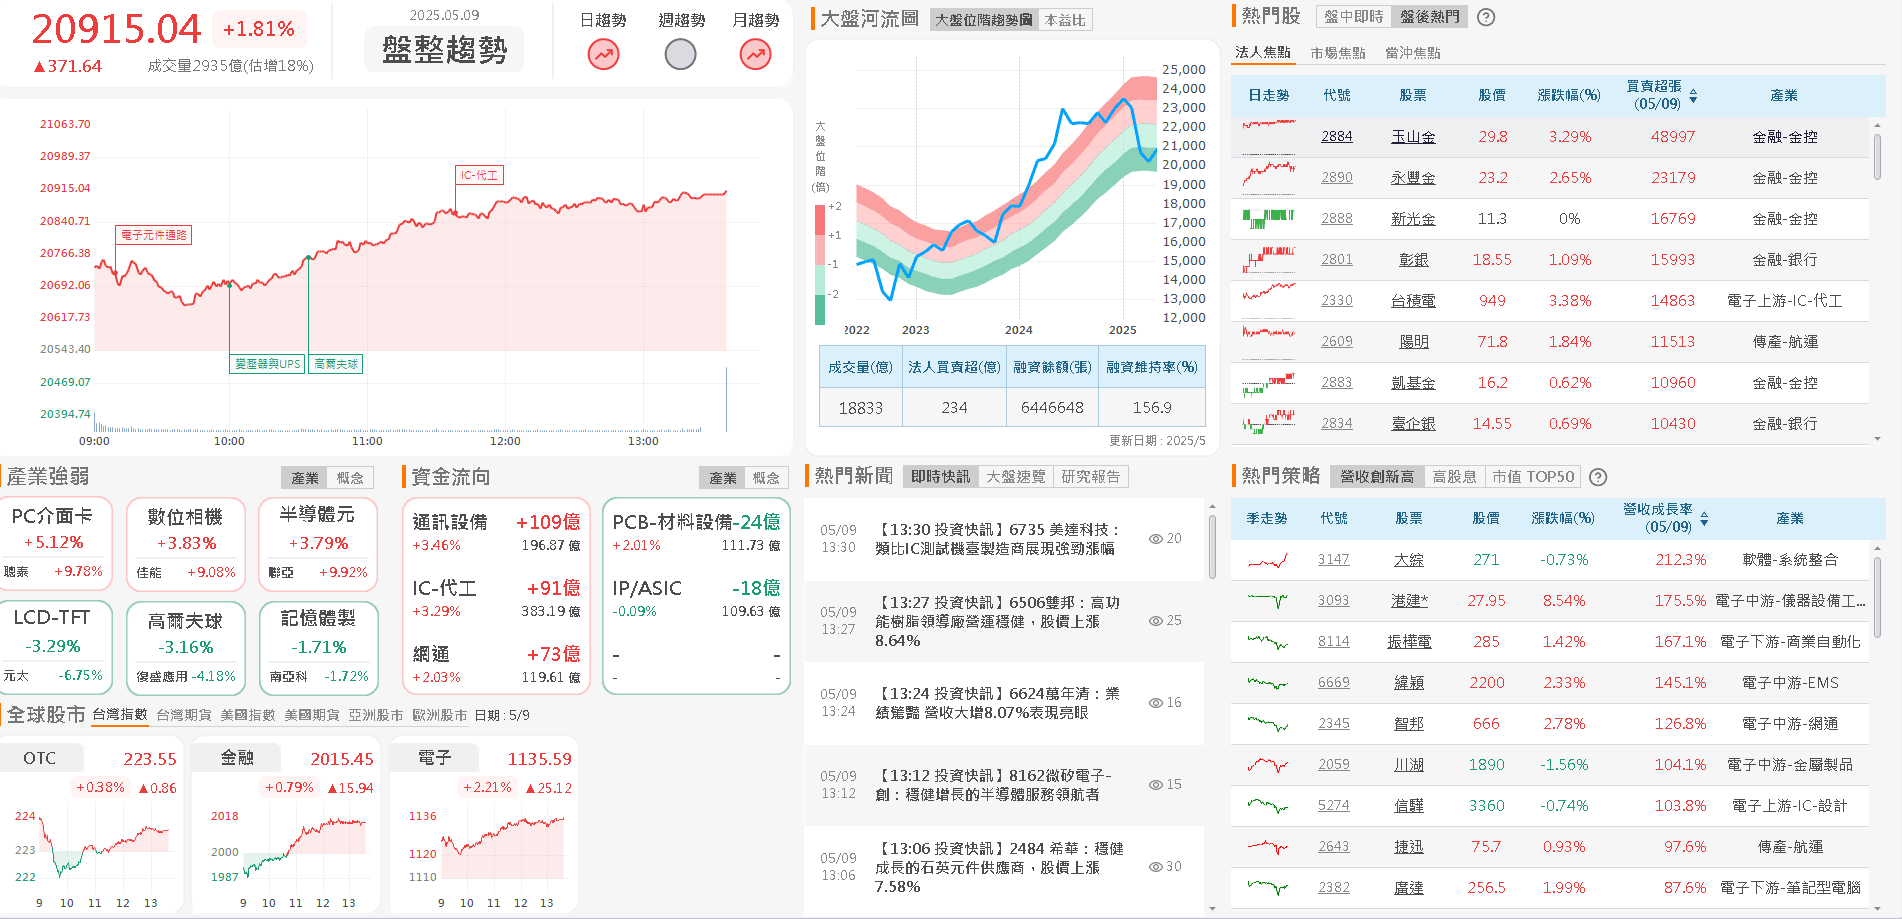Open the 法人焦點 tab
This screenshot has height=919, width=1902.
click(x=1263, y=52)
